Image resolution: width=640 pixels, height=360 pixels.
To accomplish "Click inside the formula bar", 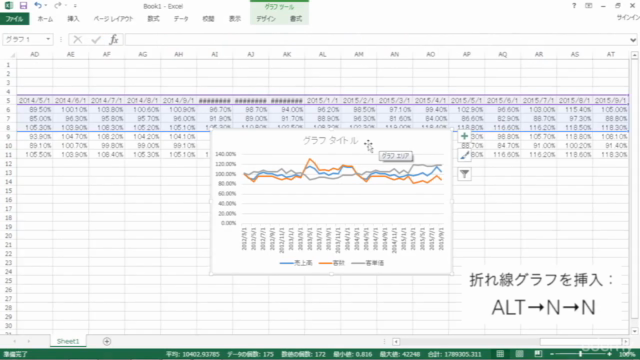I will coord(376,40).
